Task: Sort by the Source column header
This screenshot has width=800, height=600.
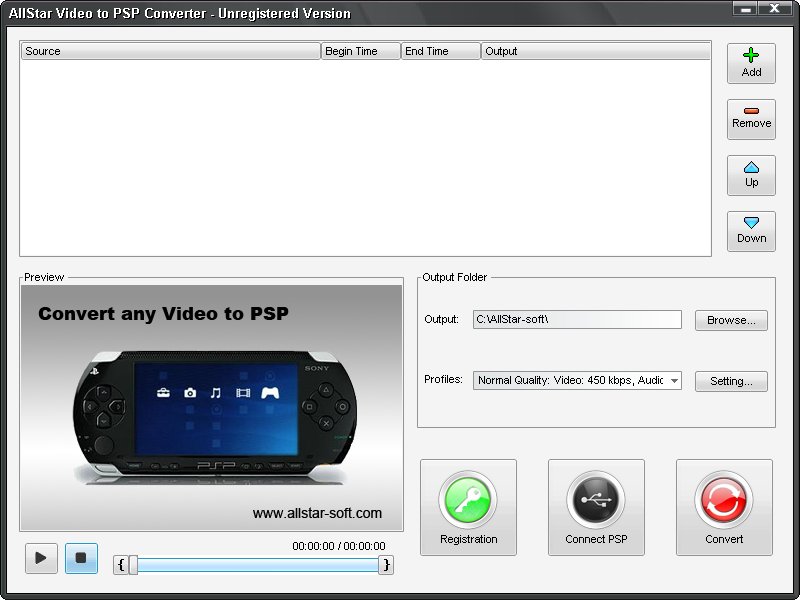Action: click(x=170, y=51)
